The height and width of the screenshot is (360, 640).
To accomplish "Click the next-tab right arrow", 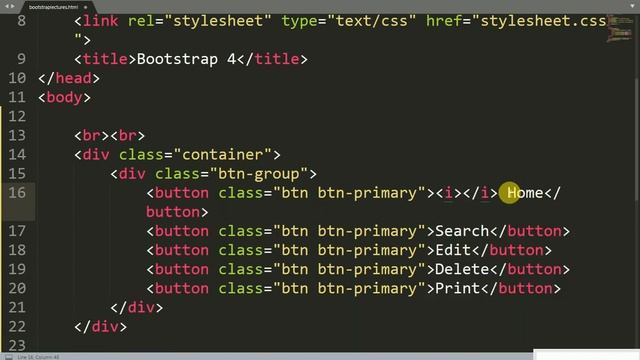I will 13,6.
